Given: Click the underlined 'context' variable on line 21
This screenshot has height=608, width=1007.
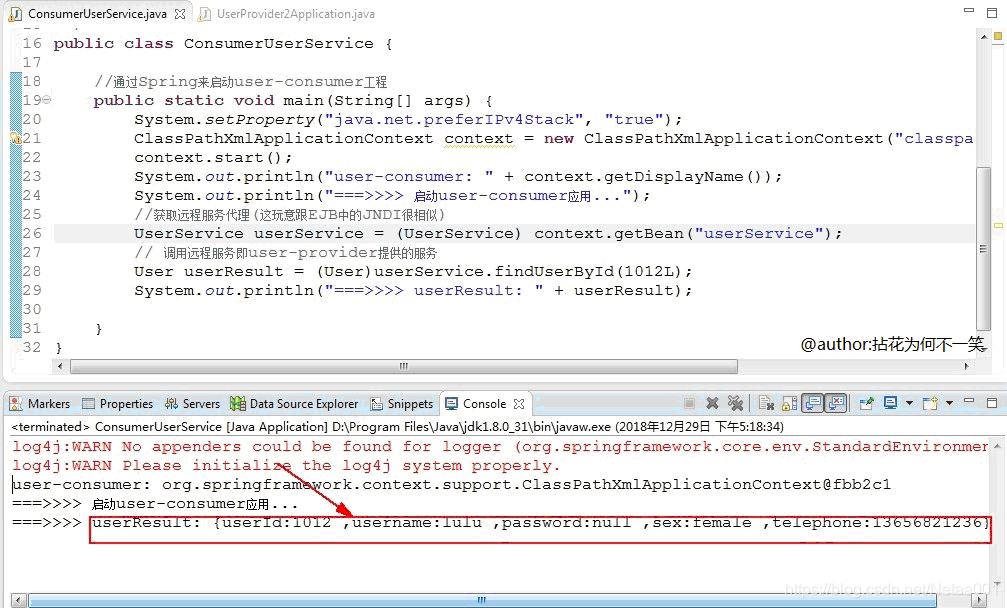Looking at the screenshot, I should coord(478,139).
